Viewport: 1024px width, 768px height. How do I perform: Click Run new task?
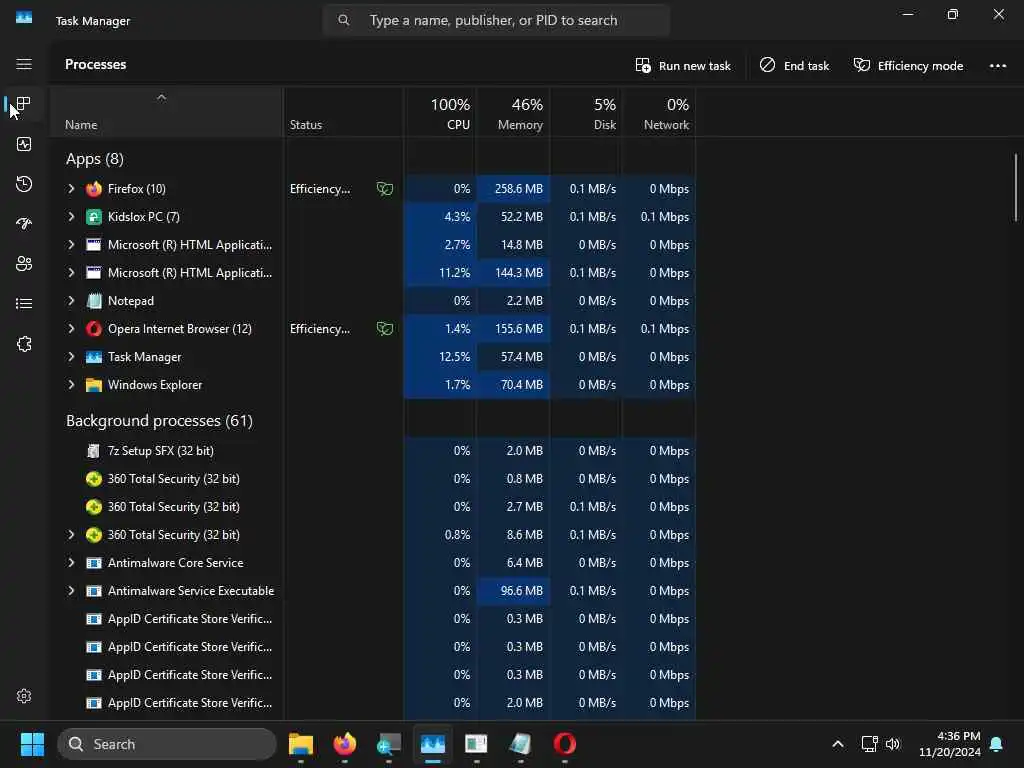click(683, 65)
